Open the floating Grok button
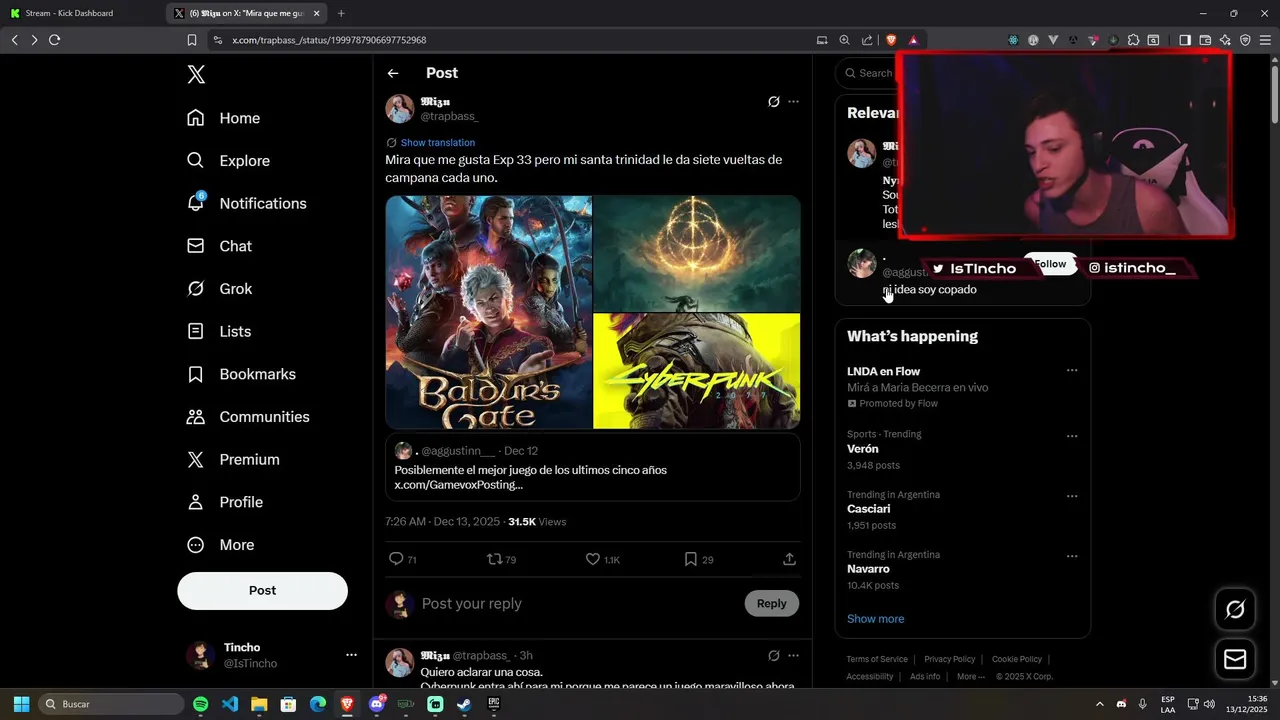This screenshot has width=1280, height=720. (x=1235, y=610)
